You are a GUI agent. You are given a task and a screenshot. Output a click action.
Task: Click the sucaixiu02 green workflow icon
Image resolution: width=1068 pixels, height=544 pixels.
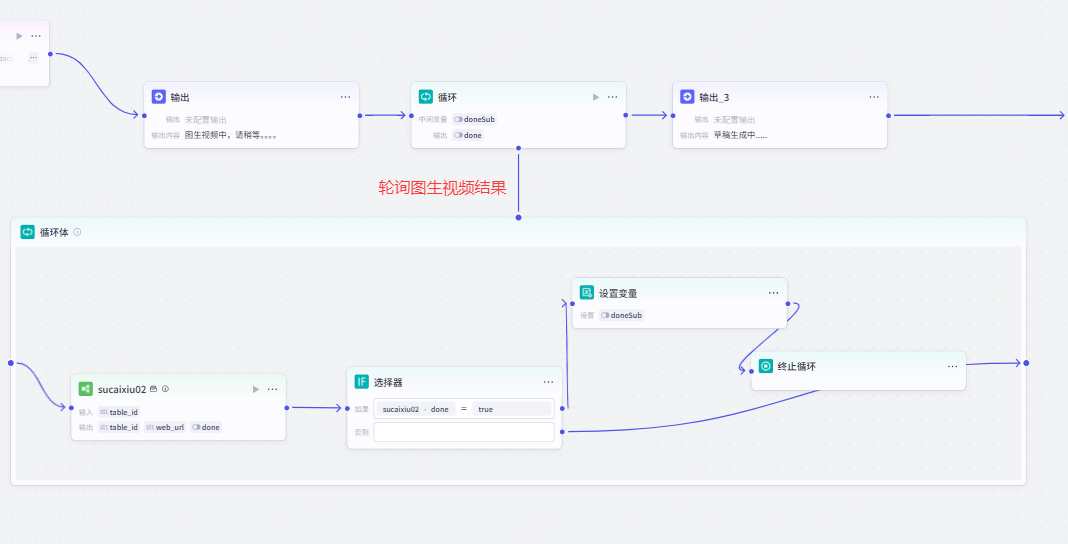tap(85, 389)
